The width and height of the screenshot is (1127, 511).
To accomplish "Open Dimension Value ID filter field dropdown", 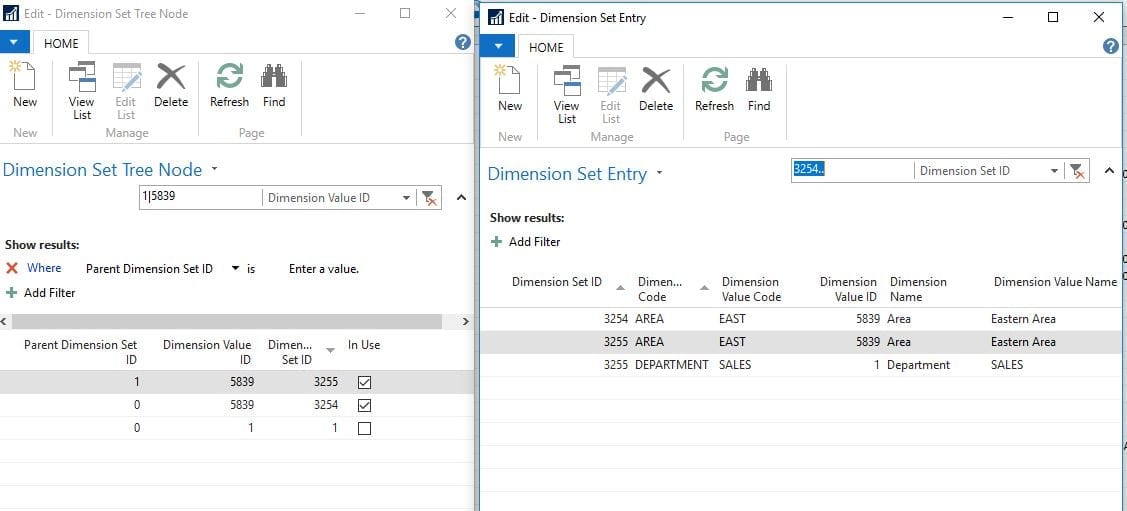I will click(x=406, y=198).
